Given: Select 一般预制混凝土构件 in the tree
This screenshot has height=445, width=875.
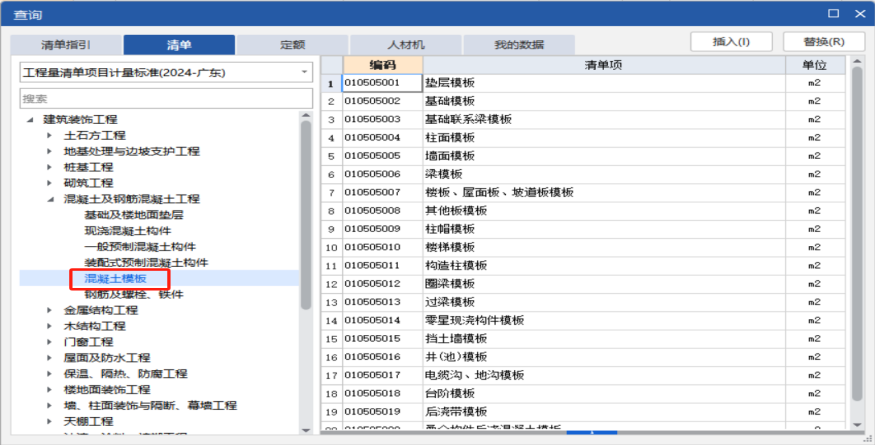Looking at the screenshot, I should pyautogui.click(x=140, y=247).
